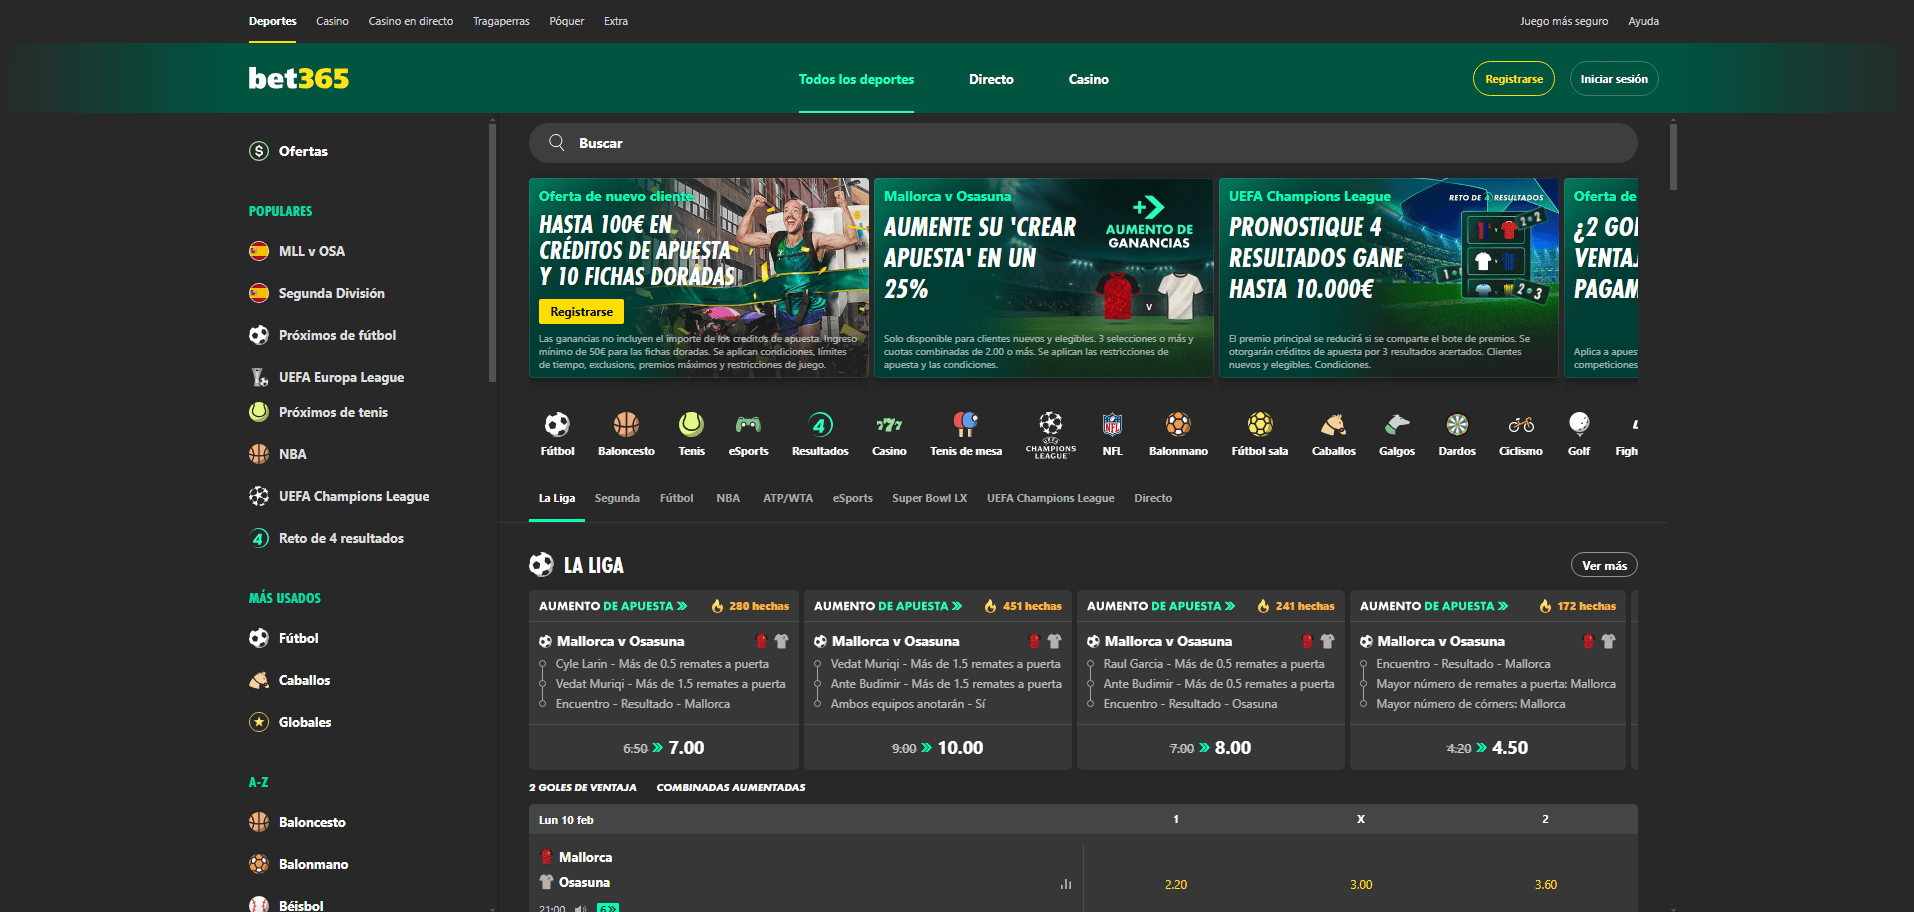1914x912 pixels.
Task: Open Reto de 4 resultados sidebar entry
Action: coord(341,538)
